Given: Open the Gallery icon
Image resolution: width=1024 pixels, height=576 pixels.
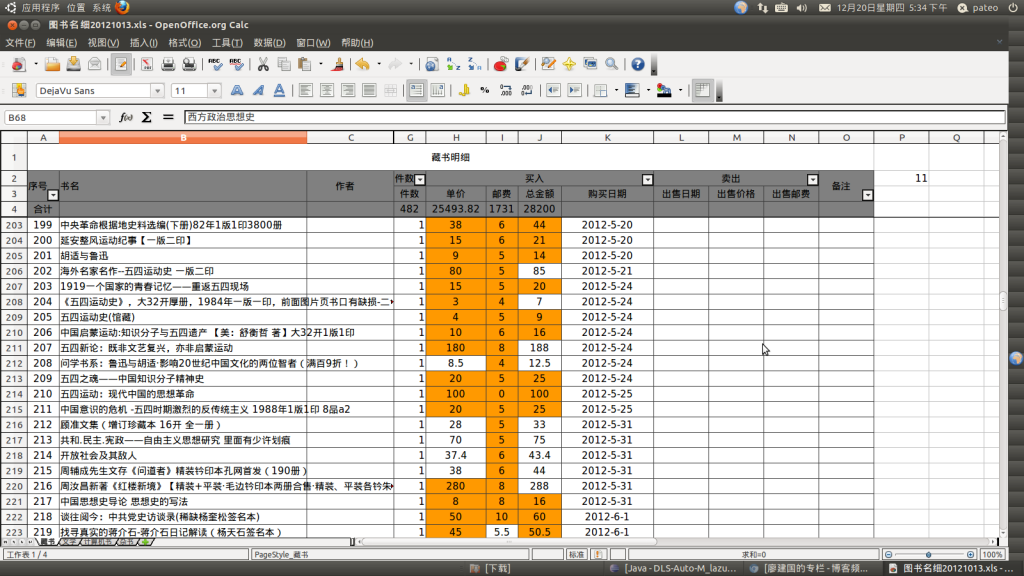Looking at the screenshot, I should [590, 64].
